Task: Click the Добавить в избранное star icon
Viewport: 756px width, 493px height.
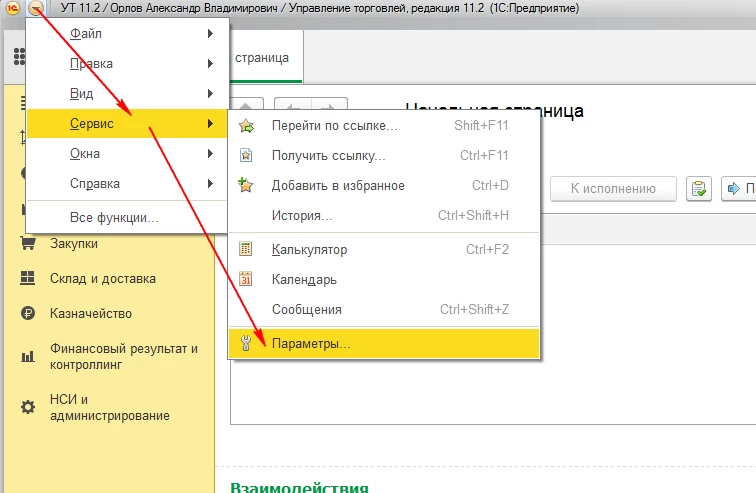Action: (x=247, y=186)
